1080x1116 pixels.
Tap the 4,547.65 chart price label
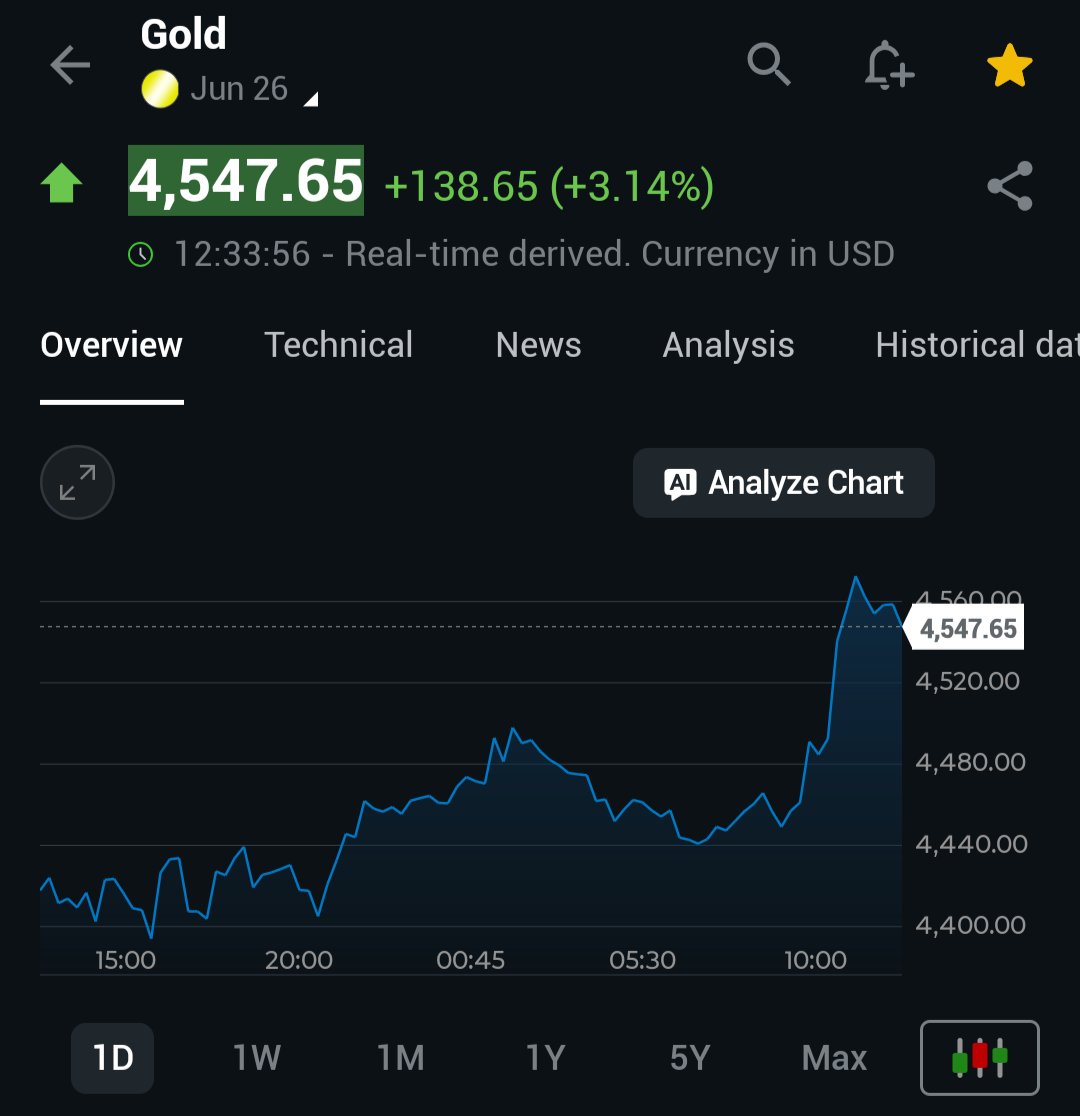tap(964, 628)
